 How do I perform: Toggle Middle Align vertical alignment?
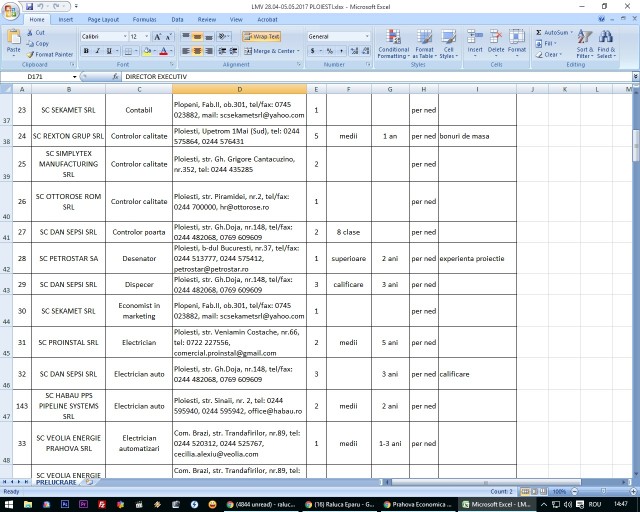pyautogui.click(x=197, y=37)
